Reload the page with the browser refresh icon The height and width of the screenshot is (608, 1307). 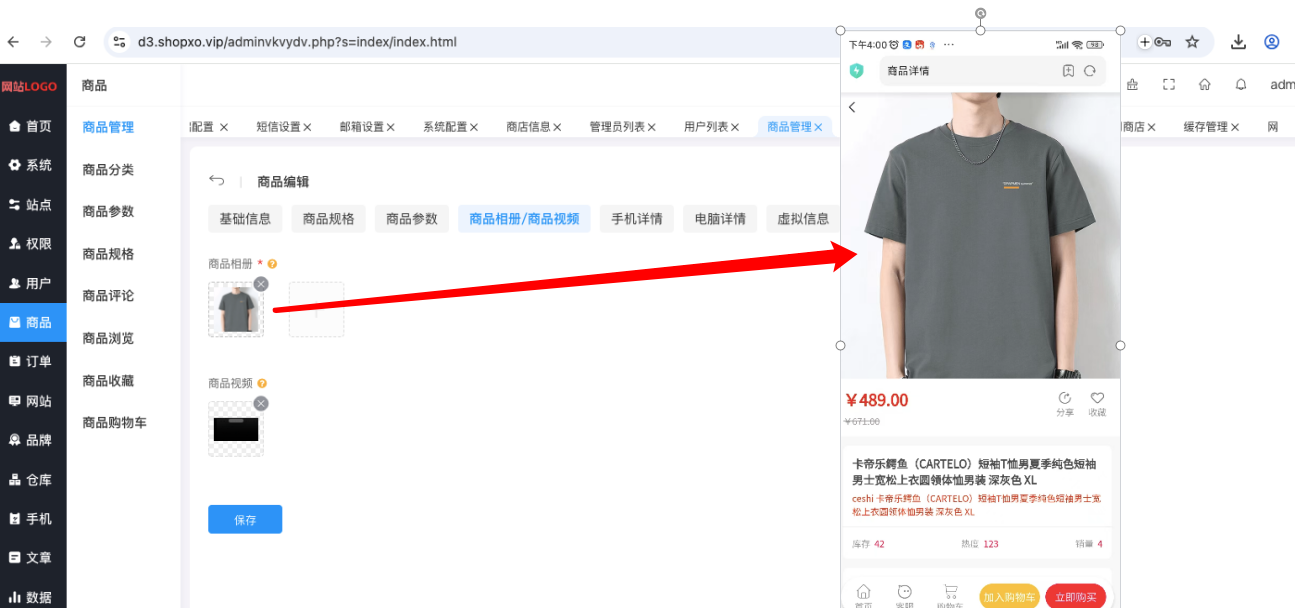click(x=80, y=42)
